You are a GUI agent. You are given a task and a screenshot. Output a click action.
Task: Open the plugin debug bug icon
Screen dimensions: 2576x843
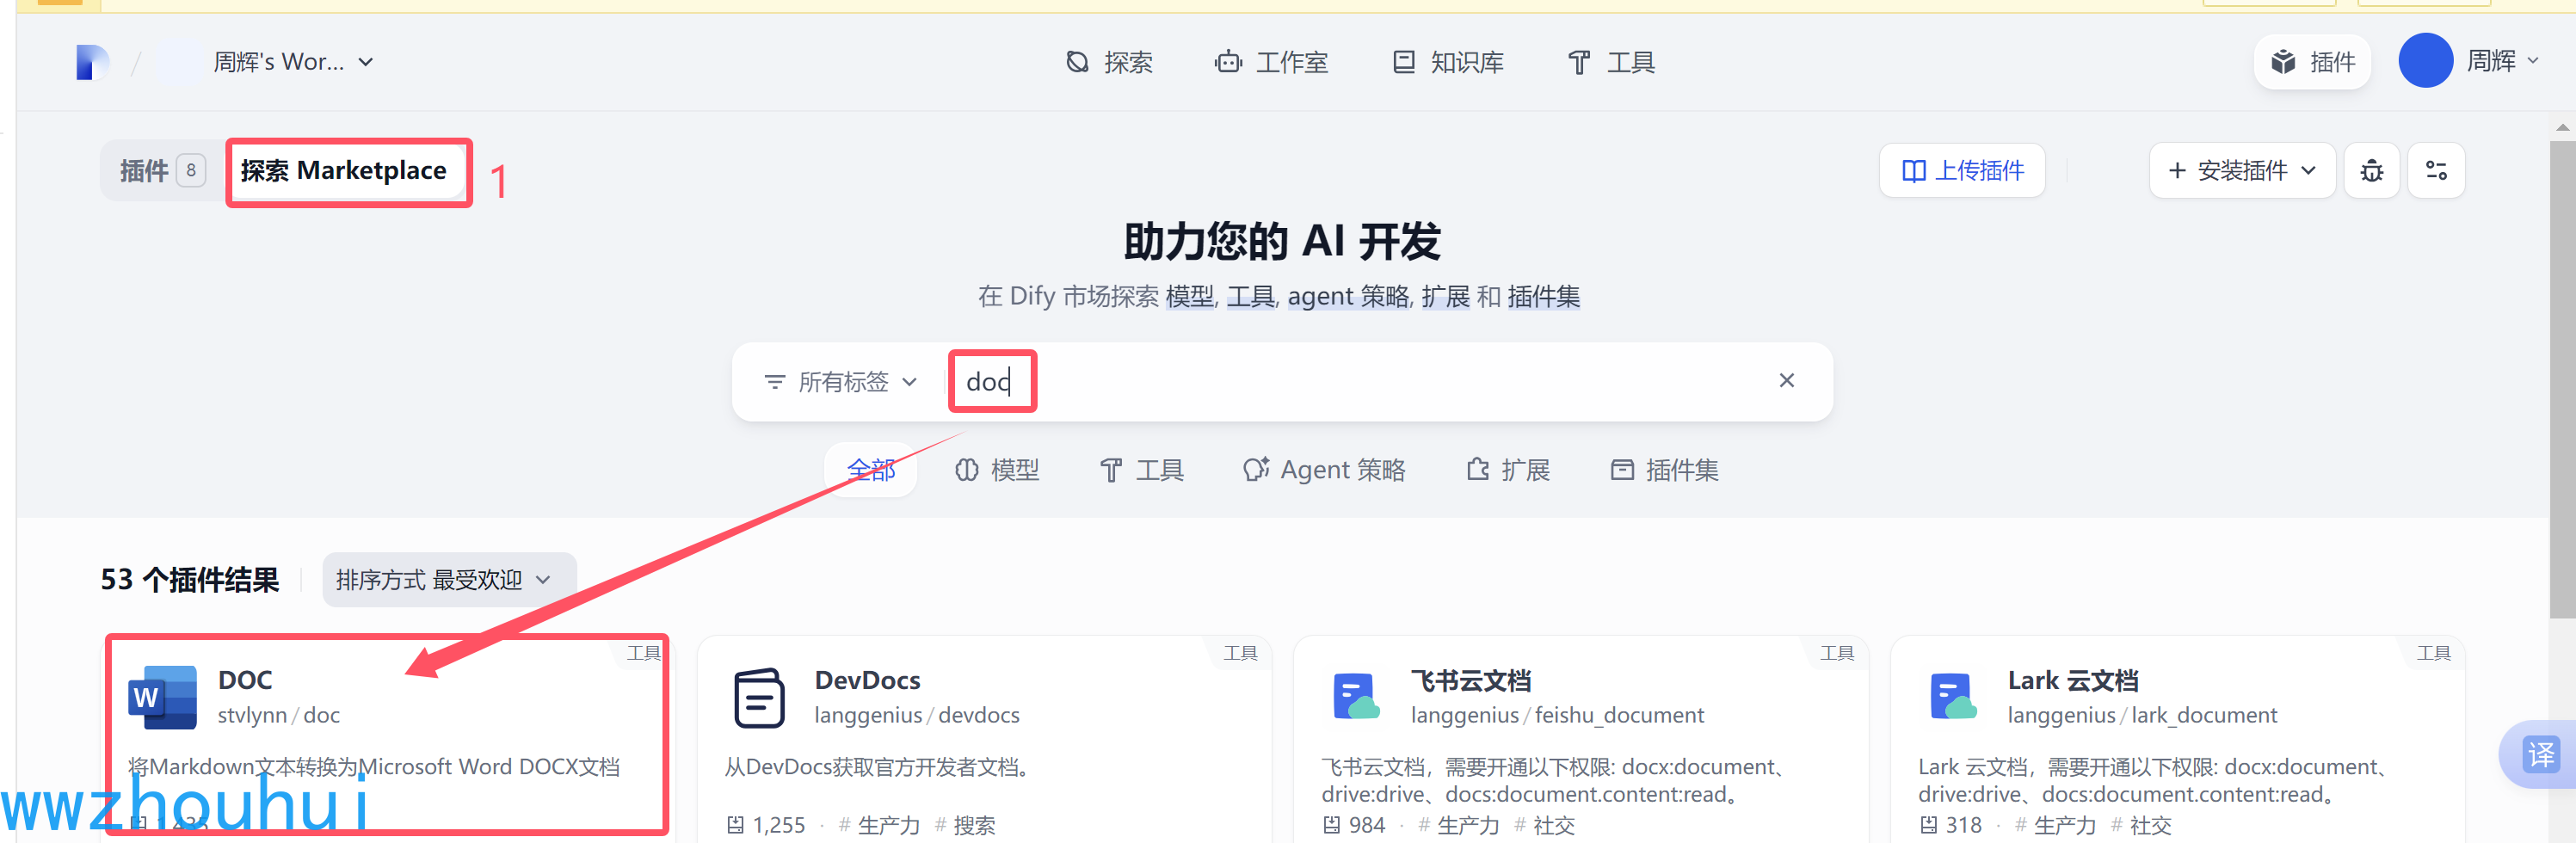click(x=2371, y=171)
